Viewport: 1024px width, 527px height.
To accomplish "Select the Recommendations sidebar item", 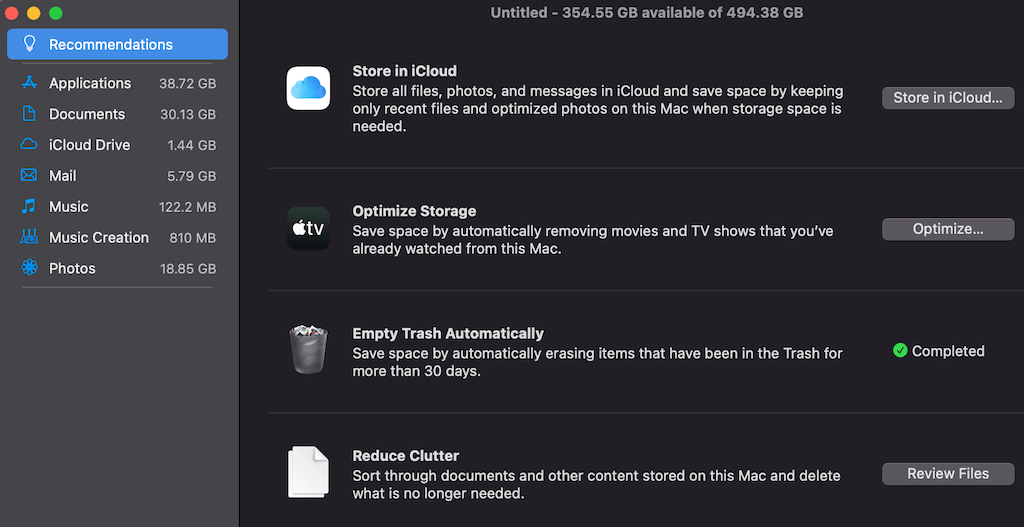I will pyautogui.click(x=118, y=44).
